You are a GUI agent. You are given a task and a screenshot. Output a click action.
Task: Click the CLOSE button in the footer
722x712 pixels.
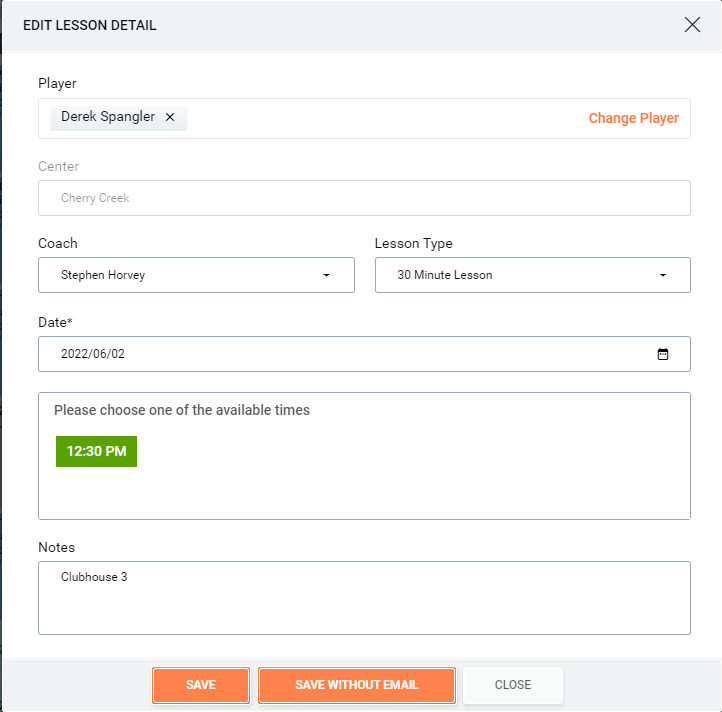(513, 685)
